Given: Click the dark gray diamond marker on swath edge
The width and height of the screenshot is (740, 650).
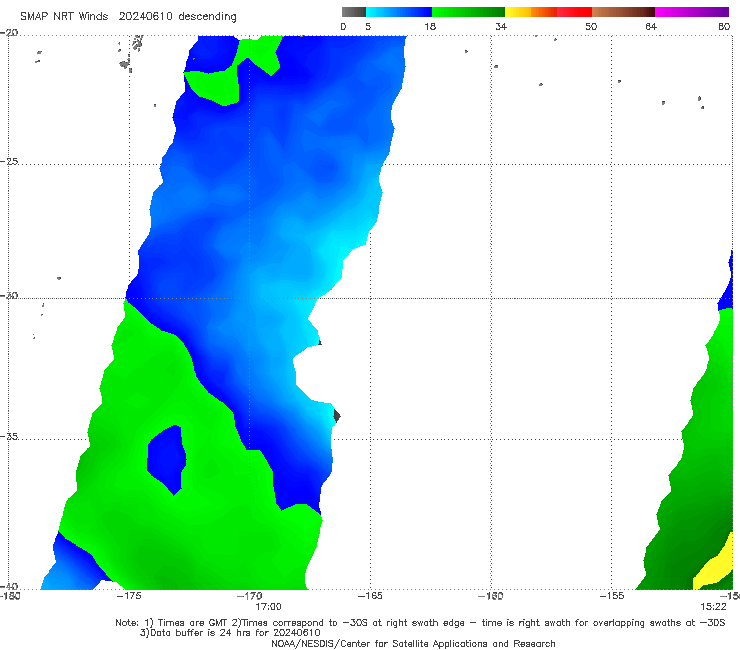Looking at the screenshot, I should pos(337,416).
